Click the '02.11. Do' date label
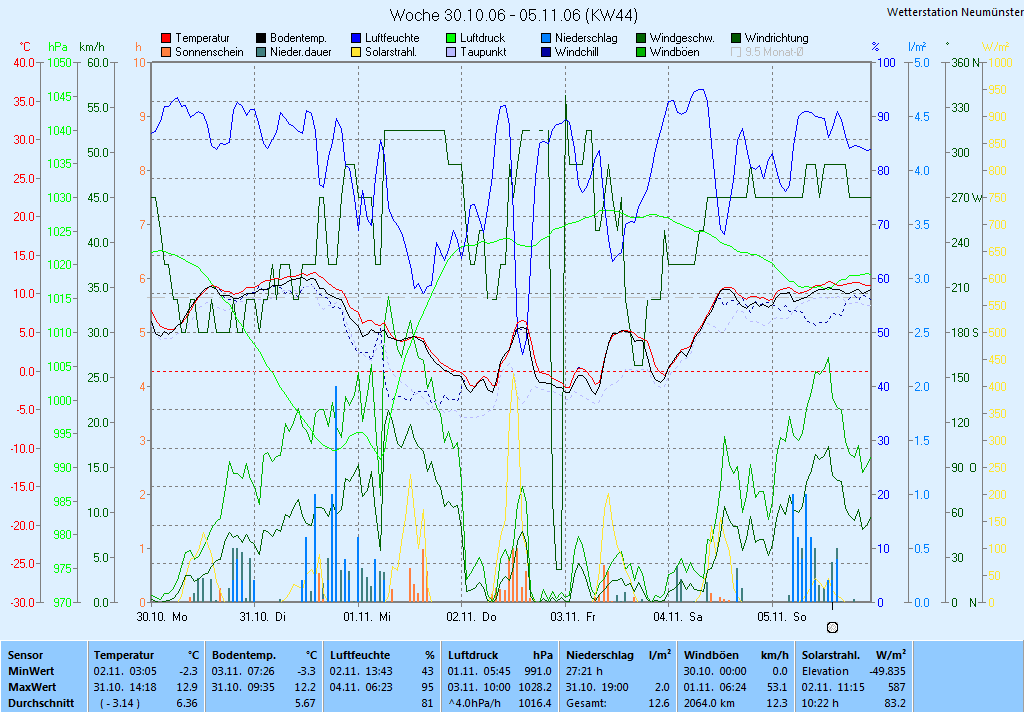The height and width of the screenshot is (712, 1024). pyautogui.click(x=472, y=617)
